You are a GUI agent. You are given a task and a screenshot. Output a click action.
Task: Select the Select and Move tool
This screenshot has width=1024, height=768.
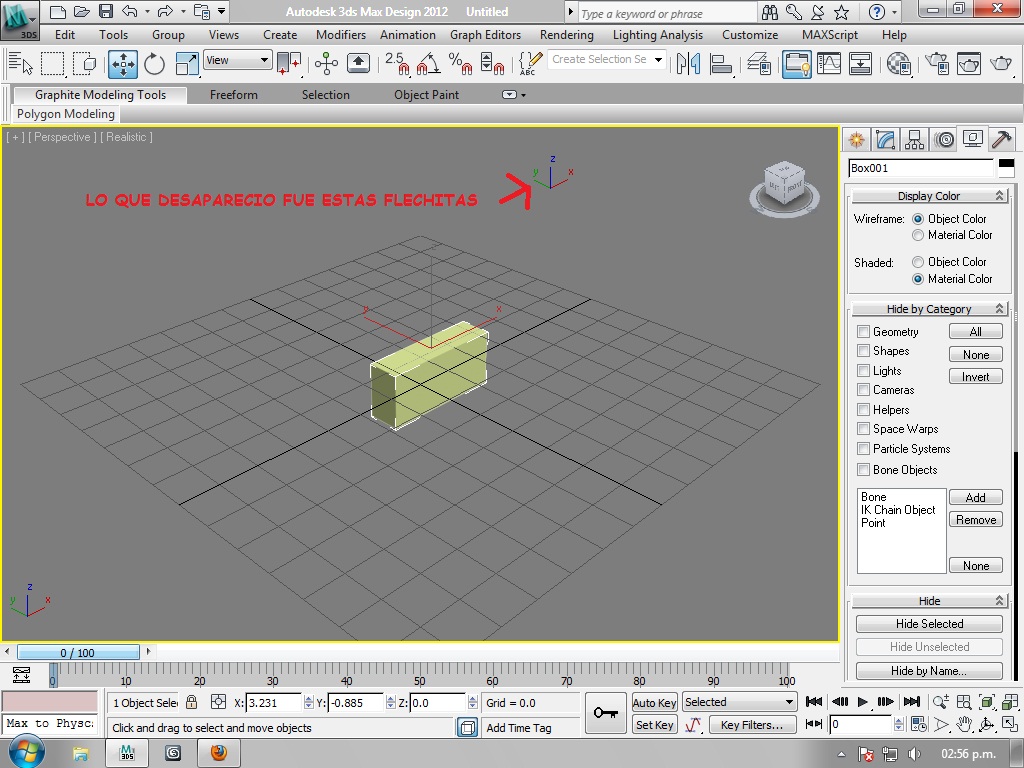pos(123,64)
